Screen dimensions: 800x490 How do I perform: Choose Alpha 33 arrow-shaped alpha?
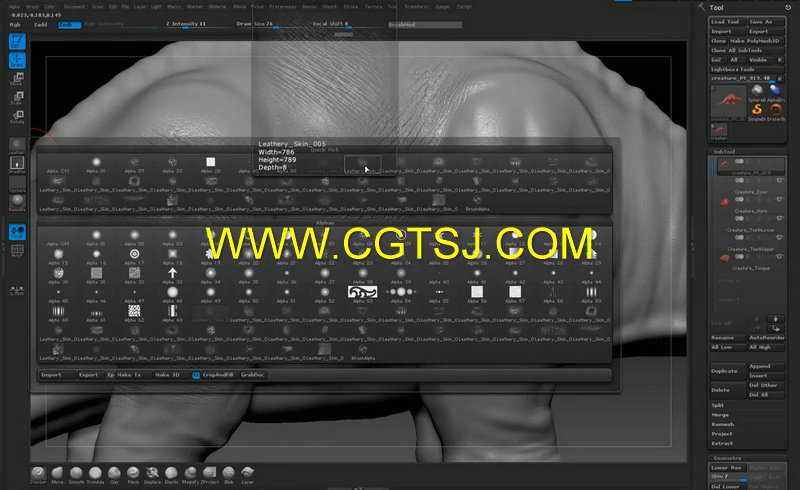pyautogui.click(x=172, y=275)
